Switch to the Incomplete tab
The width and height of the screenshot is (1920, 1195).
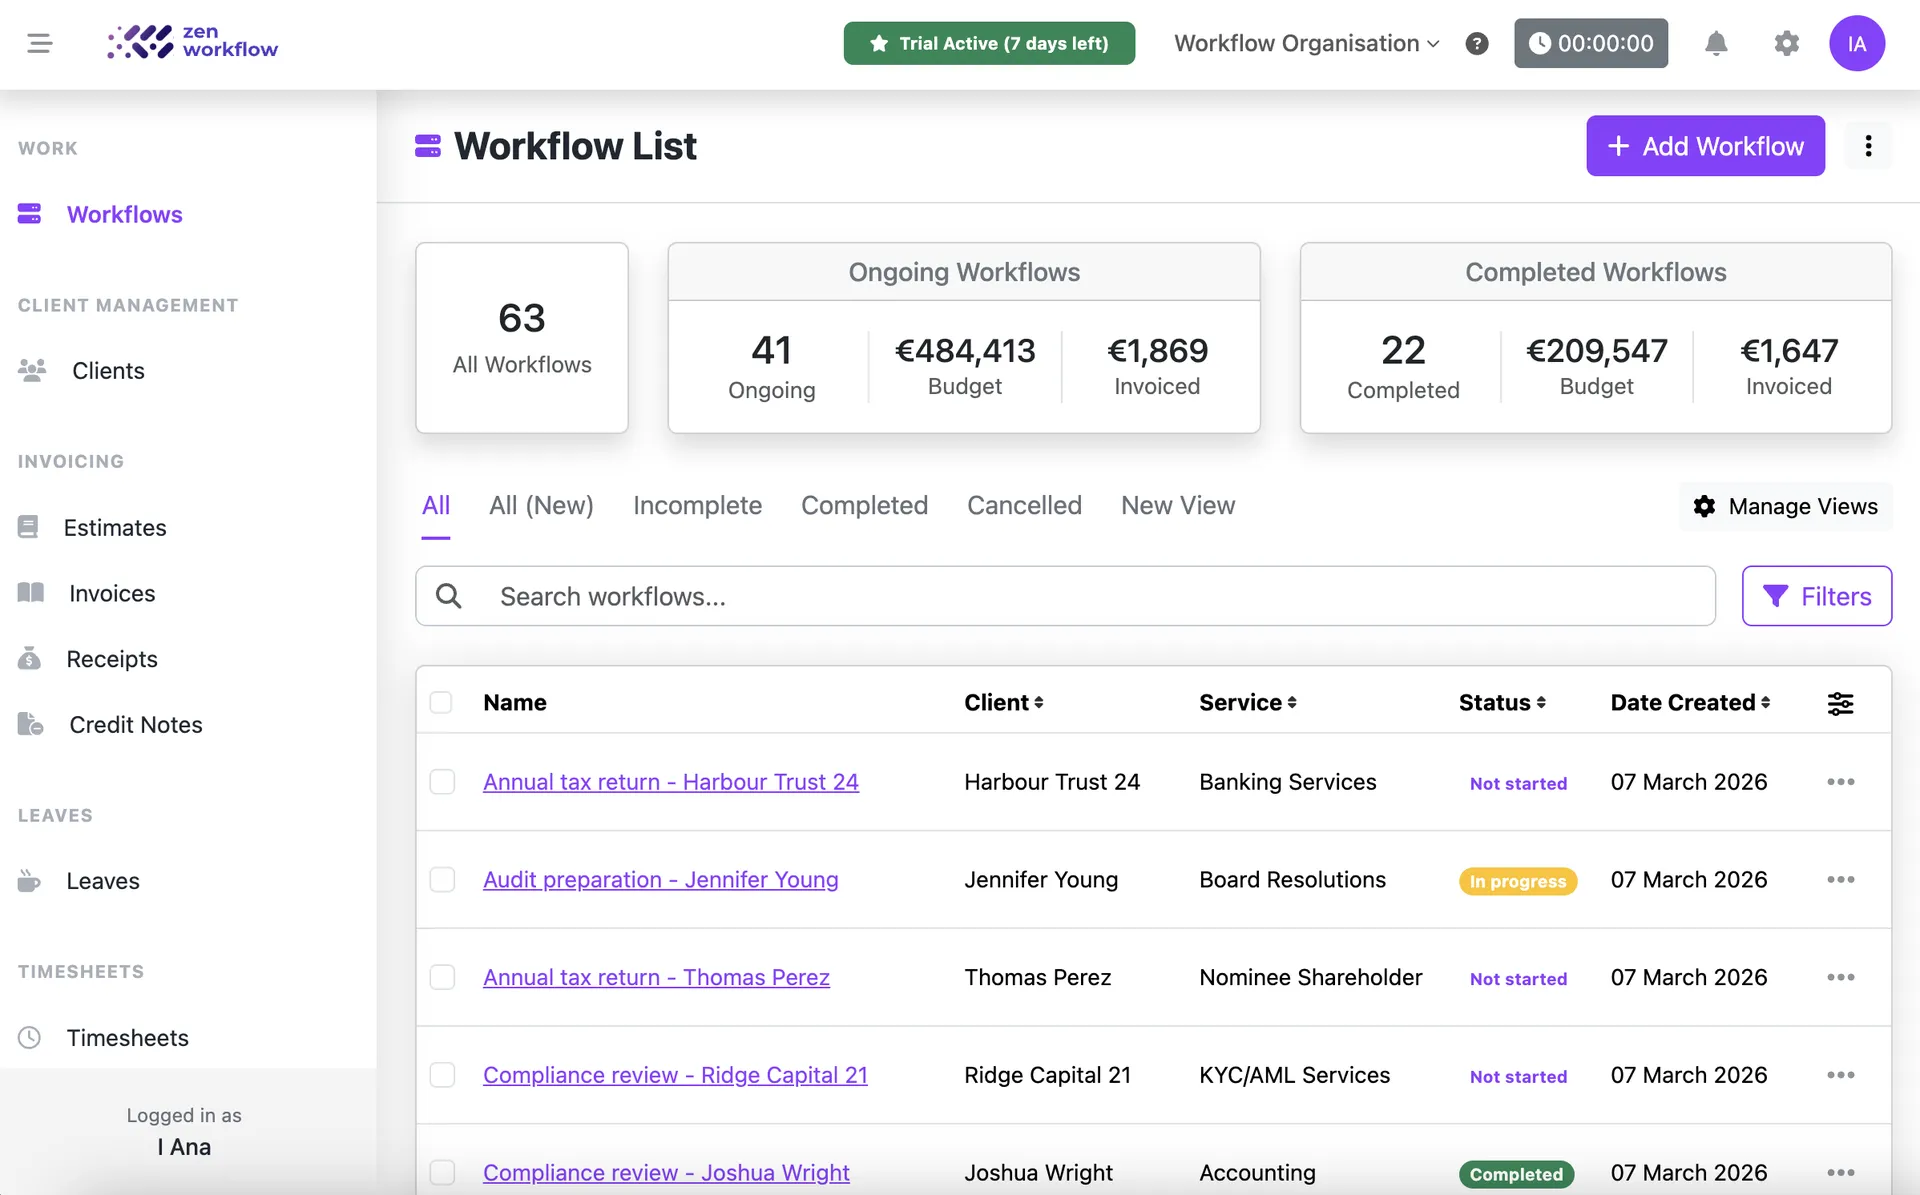pyautogui.click(x=697, y=506)
